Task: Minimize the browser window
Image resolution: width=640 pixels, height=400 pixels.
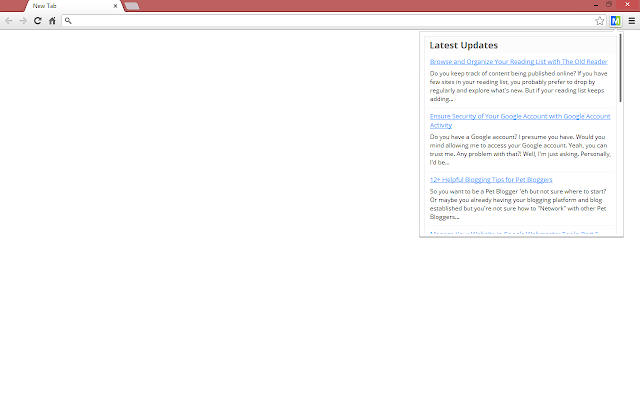Action: tap(596, 5)
